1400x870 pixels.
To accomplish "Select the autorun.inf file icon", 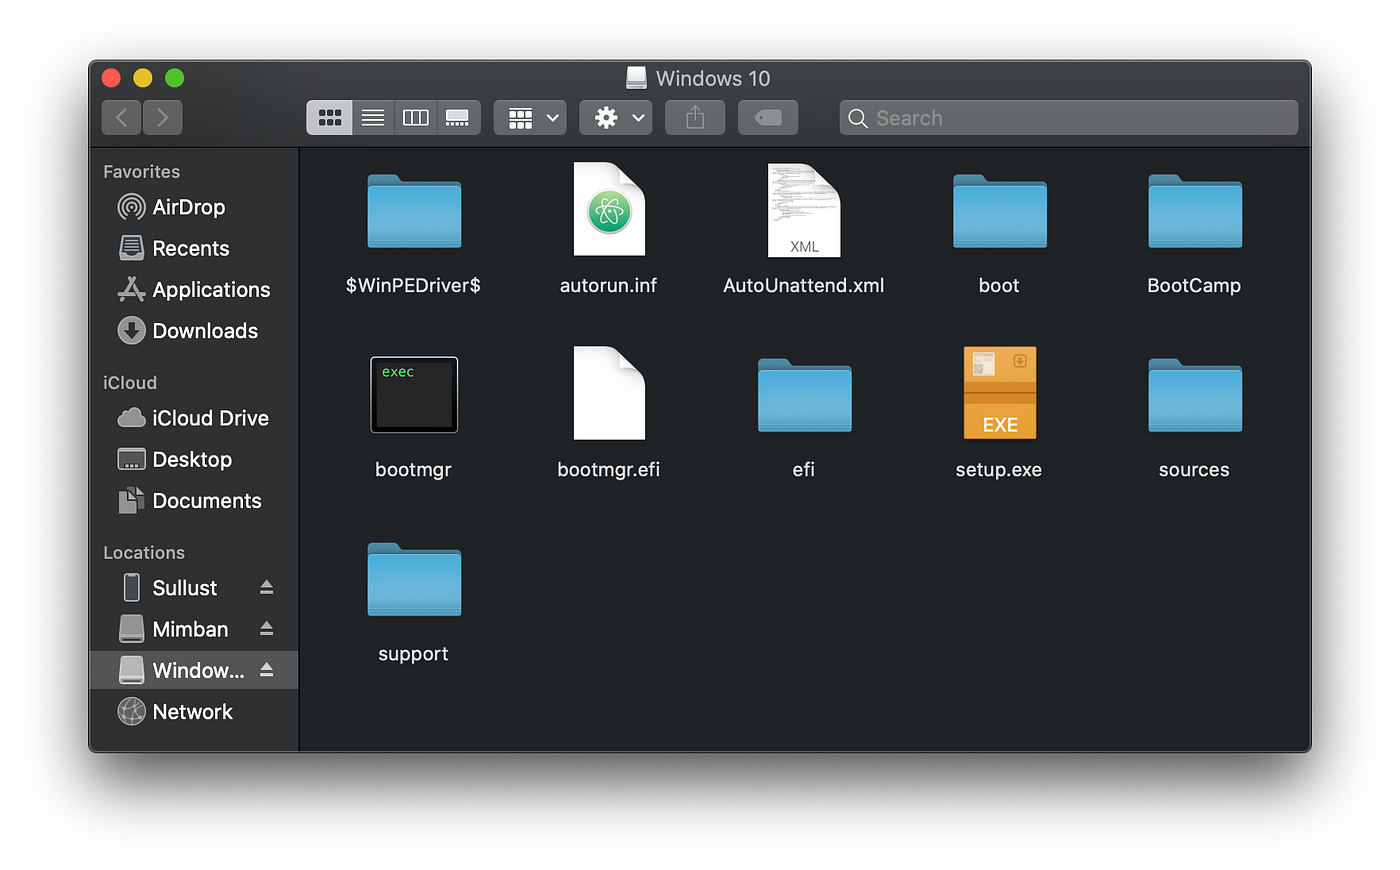I will [609, 209].
